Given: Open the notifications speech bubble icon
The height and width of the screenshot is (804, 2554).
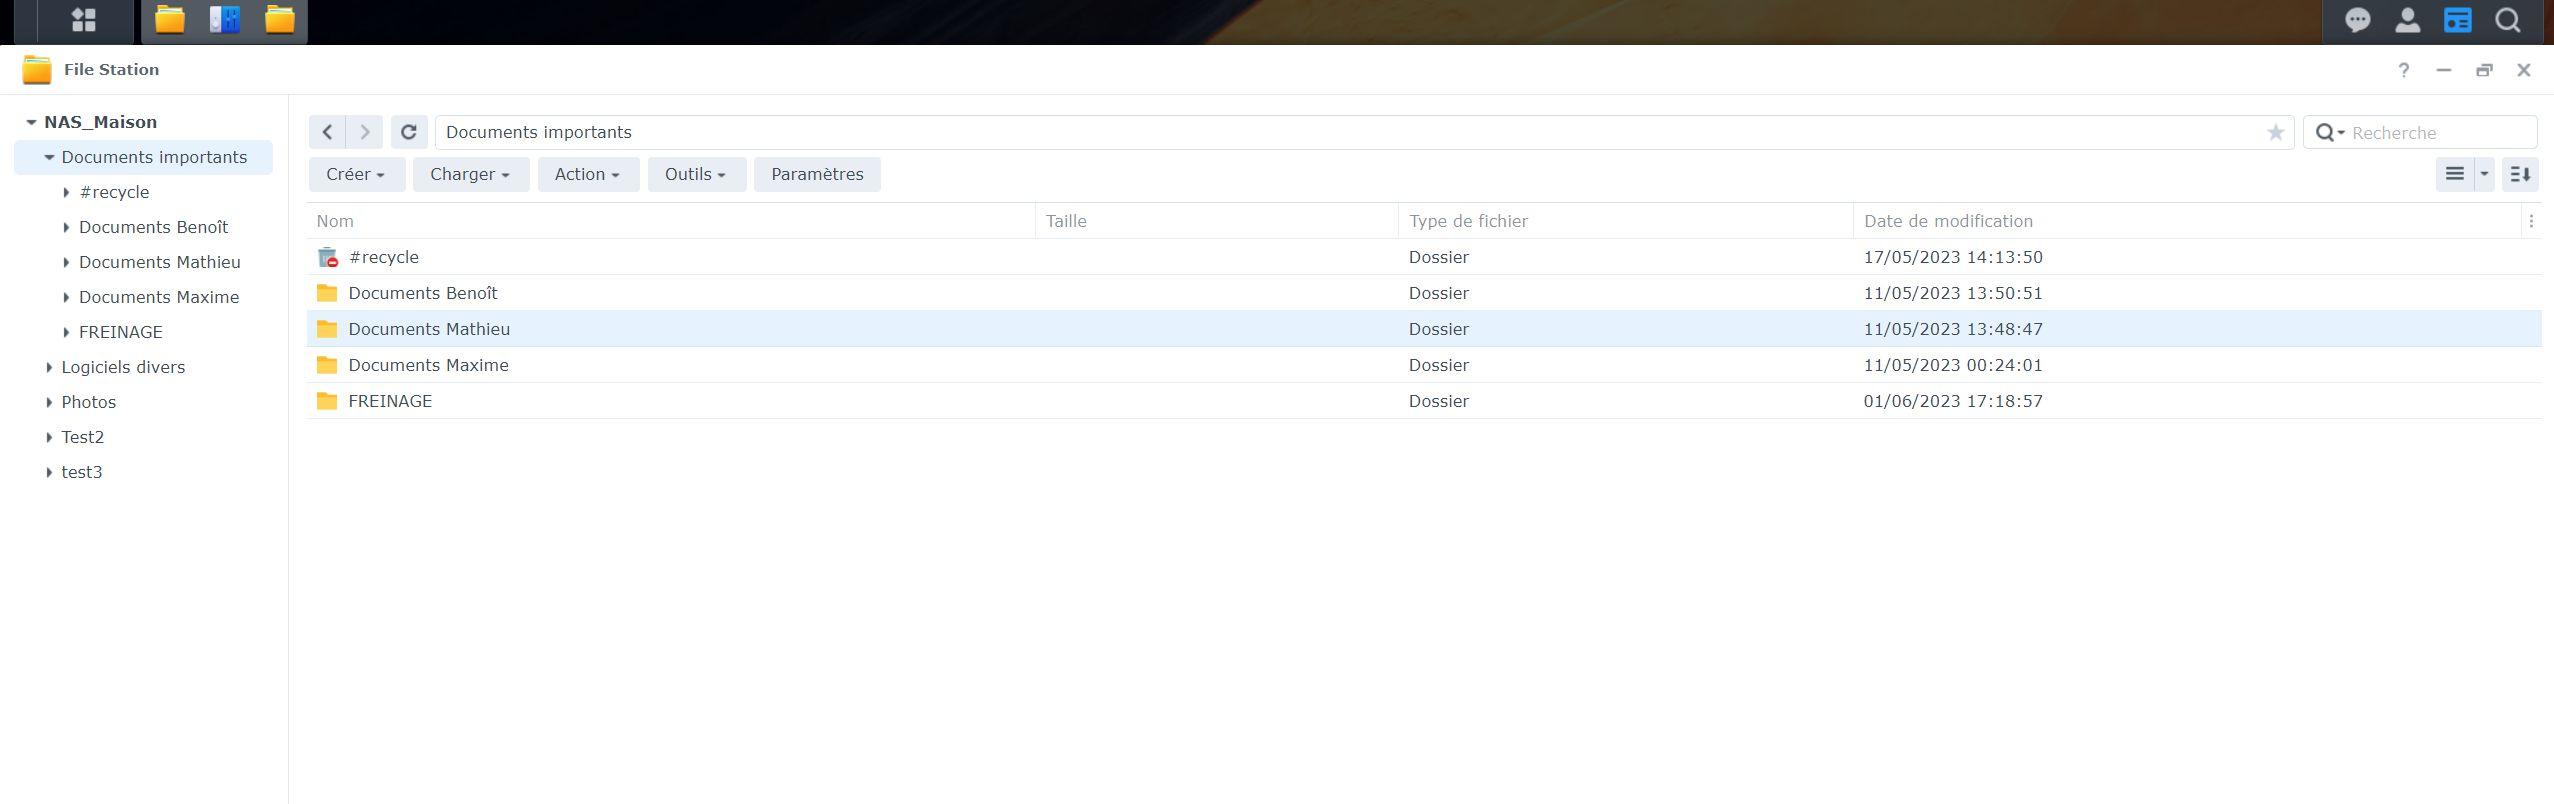Looking at the screenshot, I should point(2357,20).
